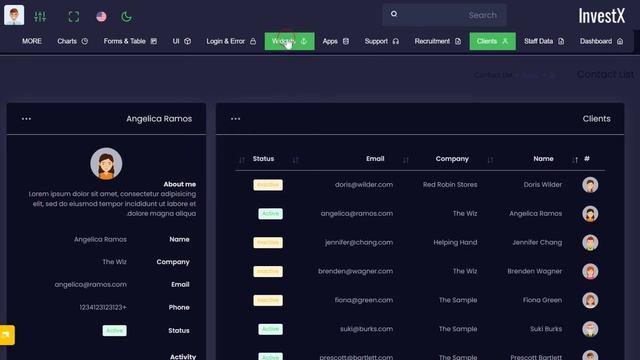
Task: Select email suki@burks.com
Action: (367, 329)
